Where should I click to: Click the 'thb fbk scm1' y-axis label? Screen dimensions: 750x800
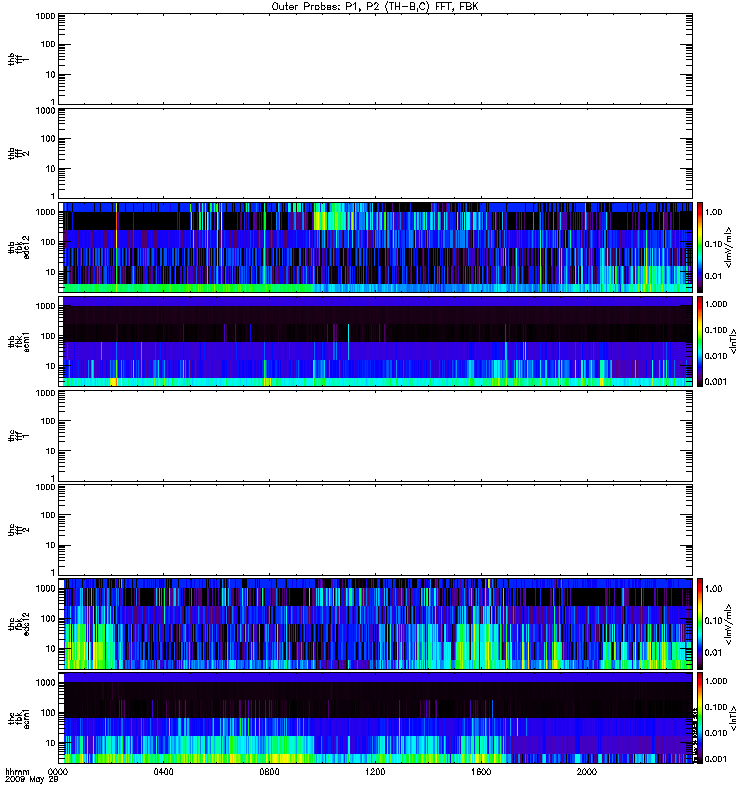19,342
